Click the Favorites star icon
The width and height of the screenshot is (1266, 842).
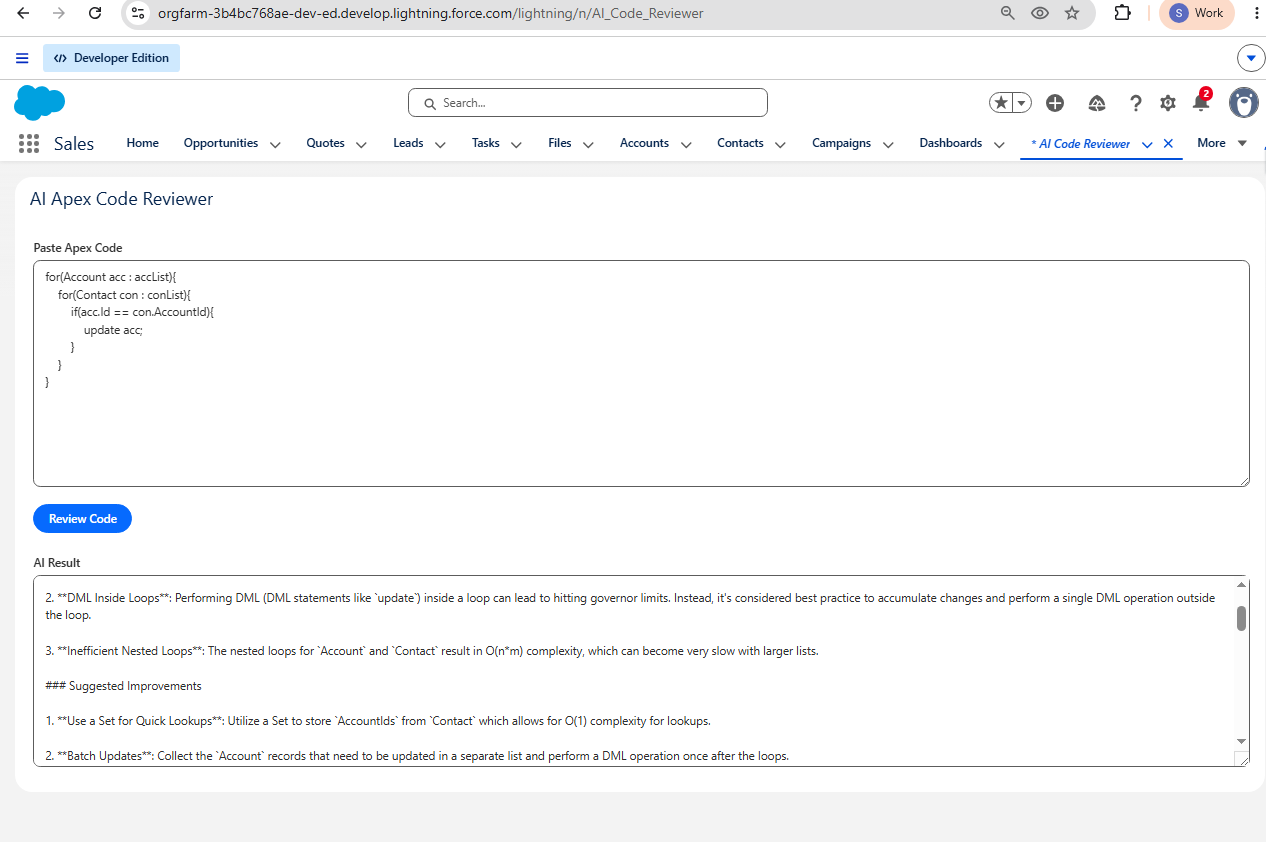[1001, 103]
